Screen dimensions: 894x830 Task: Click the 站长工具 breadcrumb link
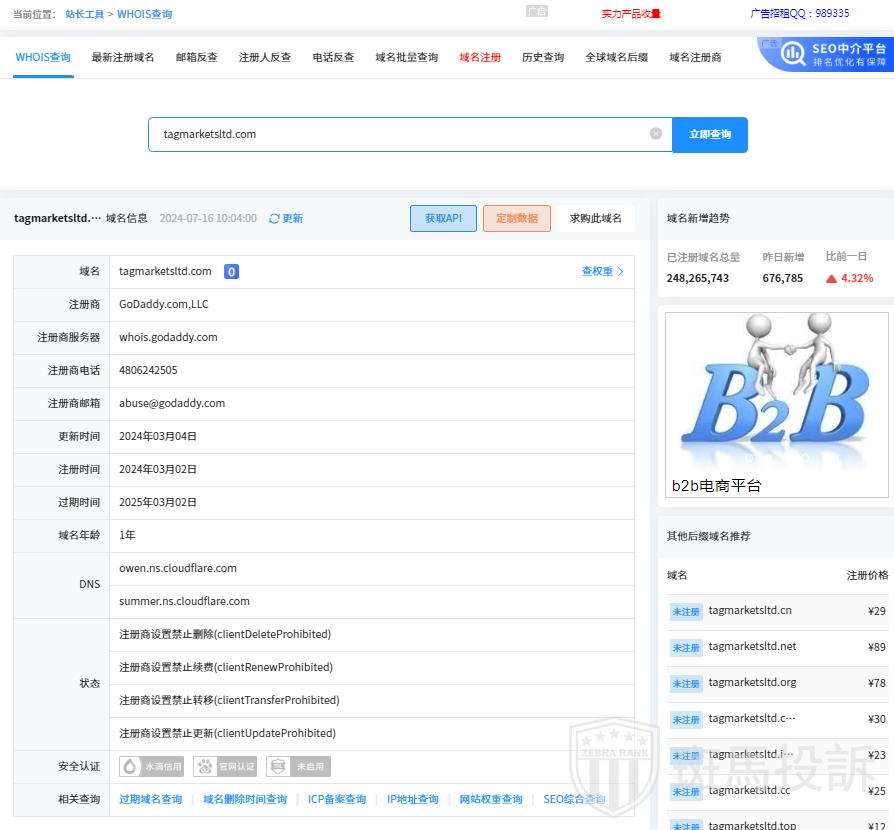84,15
